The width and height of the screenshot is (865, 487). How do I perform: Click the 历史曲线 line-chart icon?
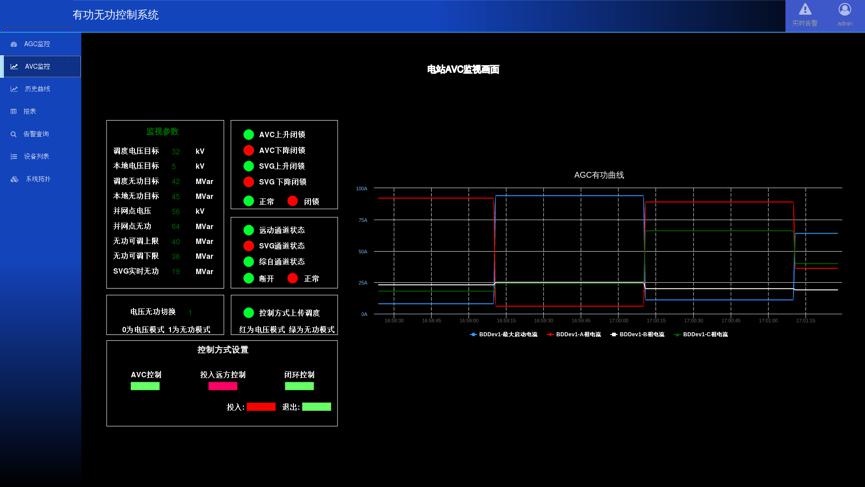[x=14, y=89]
